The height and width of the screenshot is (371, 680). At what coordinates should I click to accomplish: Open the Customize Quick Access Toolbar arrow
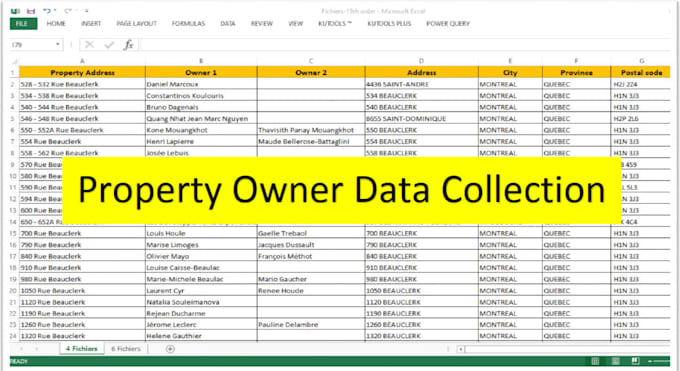pos(87,11)
